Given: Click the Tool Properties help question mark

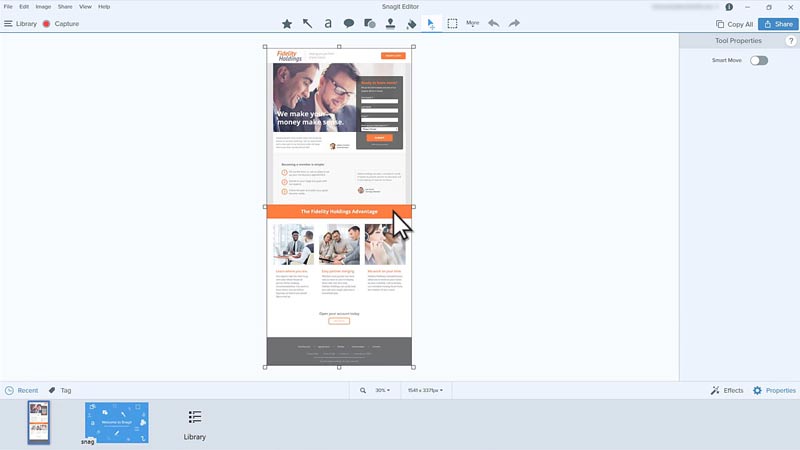Looking at the screenshot, I should point(790,41).
